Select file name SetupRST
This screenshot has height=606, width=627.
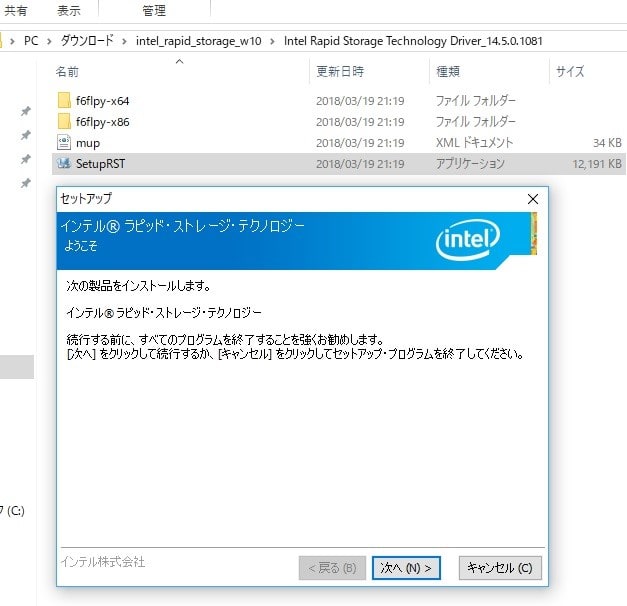[x=100, y=164]
